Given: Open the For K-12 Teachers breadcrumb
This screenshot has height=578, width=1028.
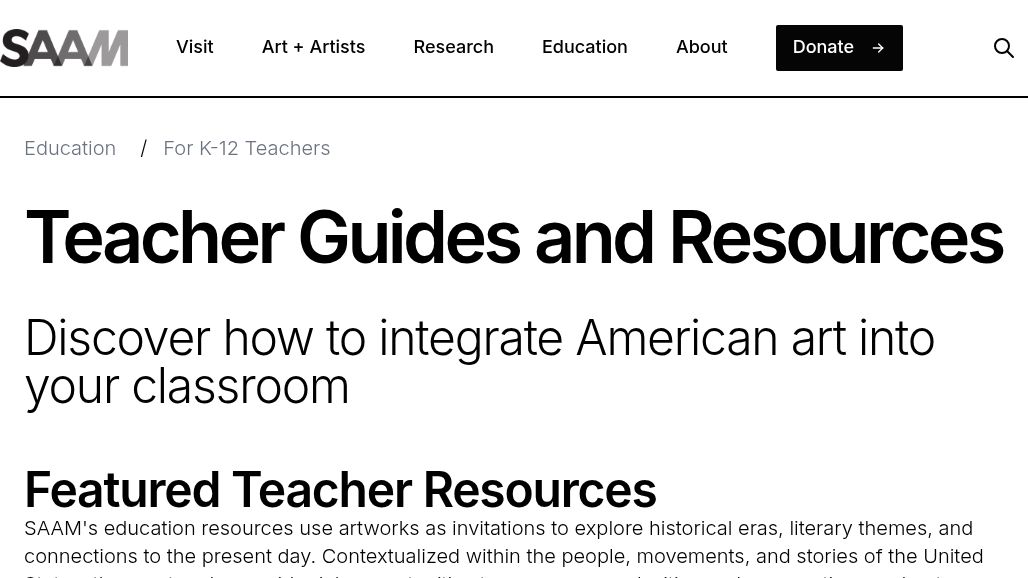Looking at the screenshot, I should click(x=246, y=148).
